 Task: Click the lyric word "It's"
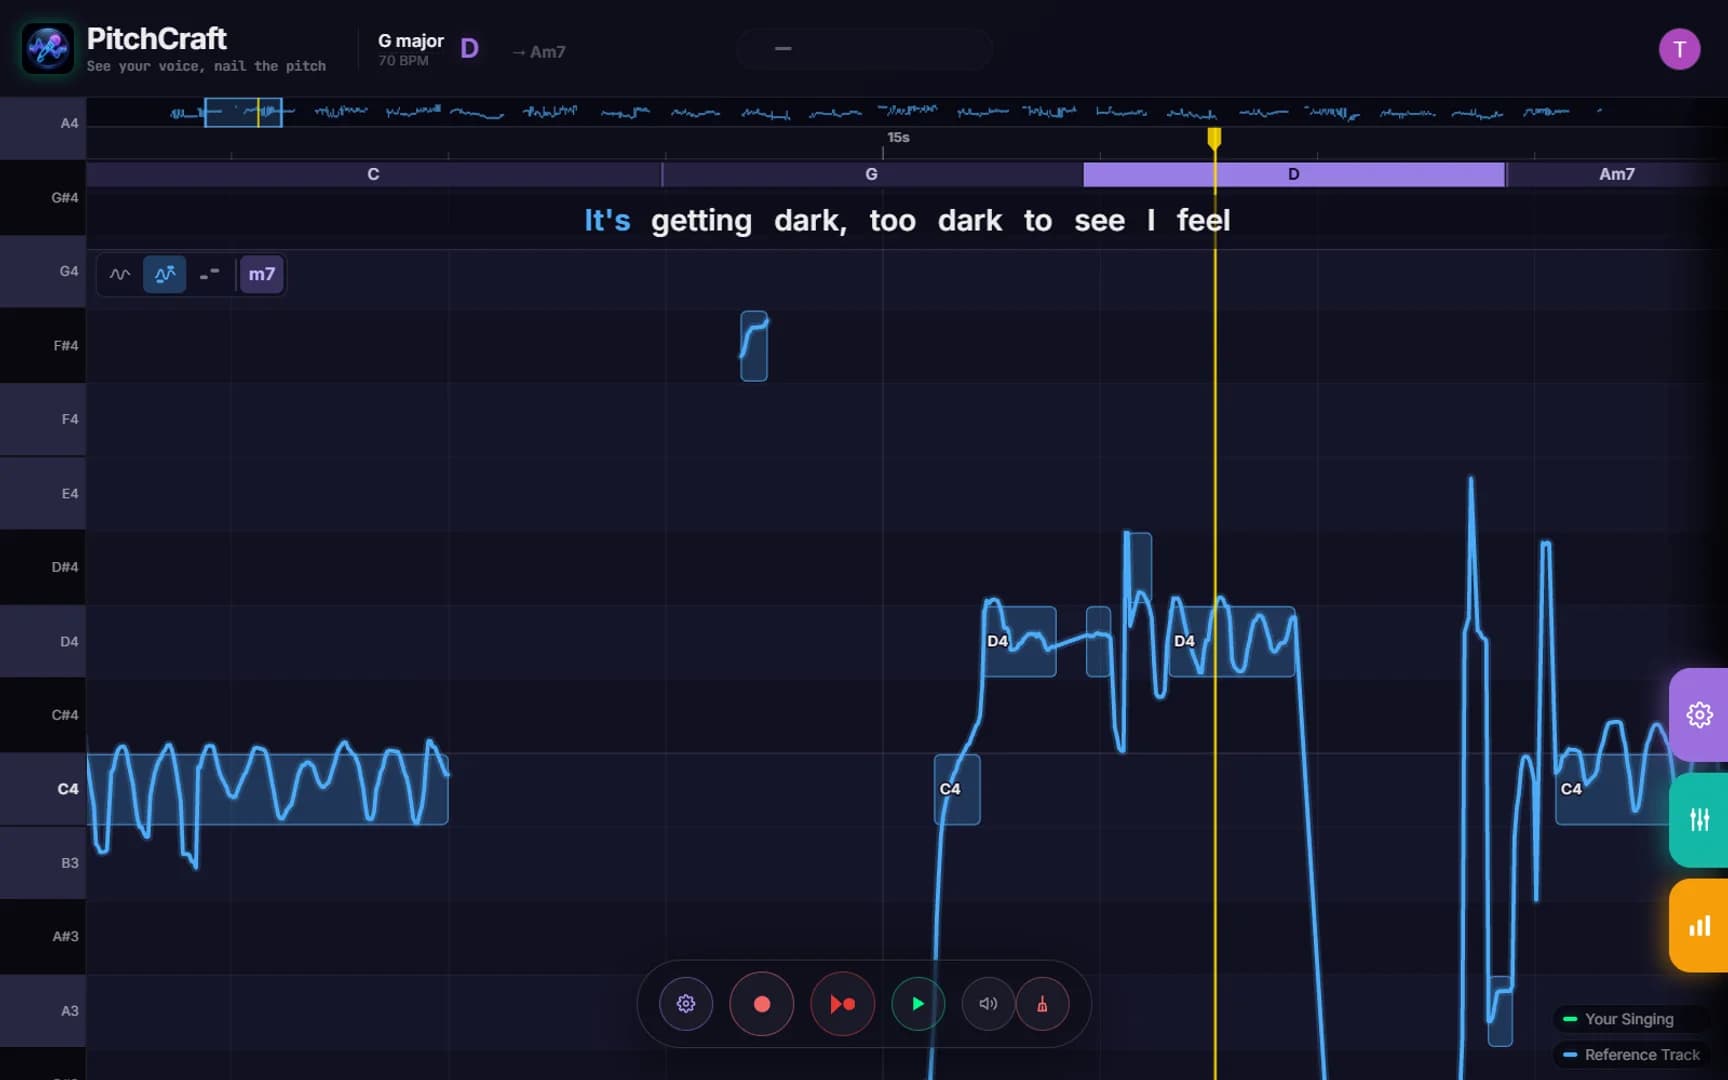click(607, 220)
